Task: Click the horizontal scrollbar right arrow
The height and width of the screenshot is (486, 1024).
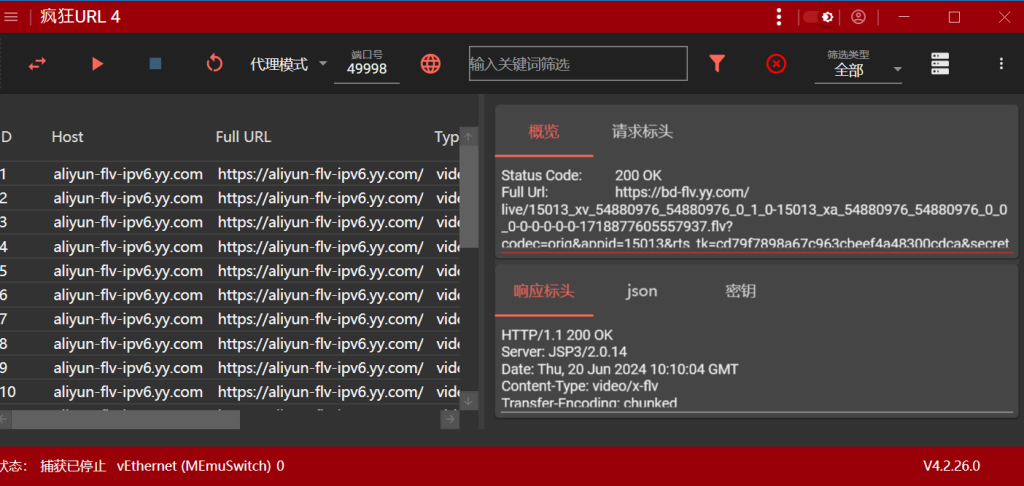Action: (449, 419)
